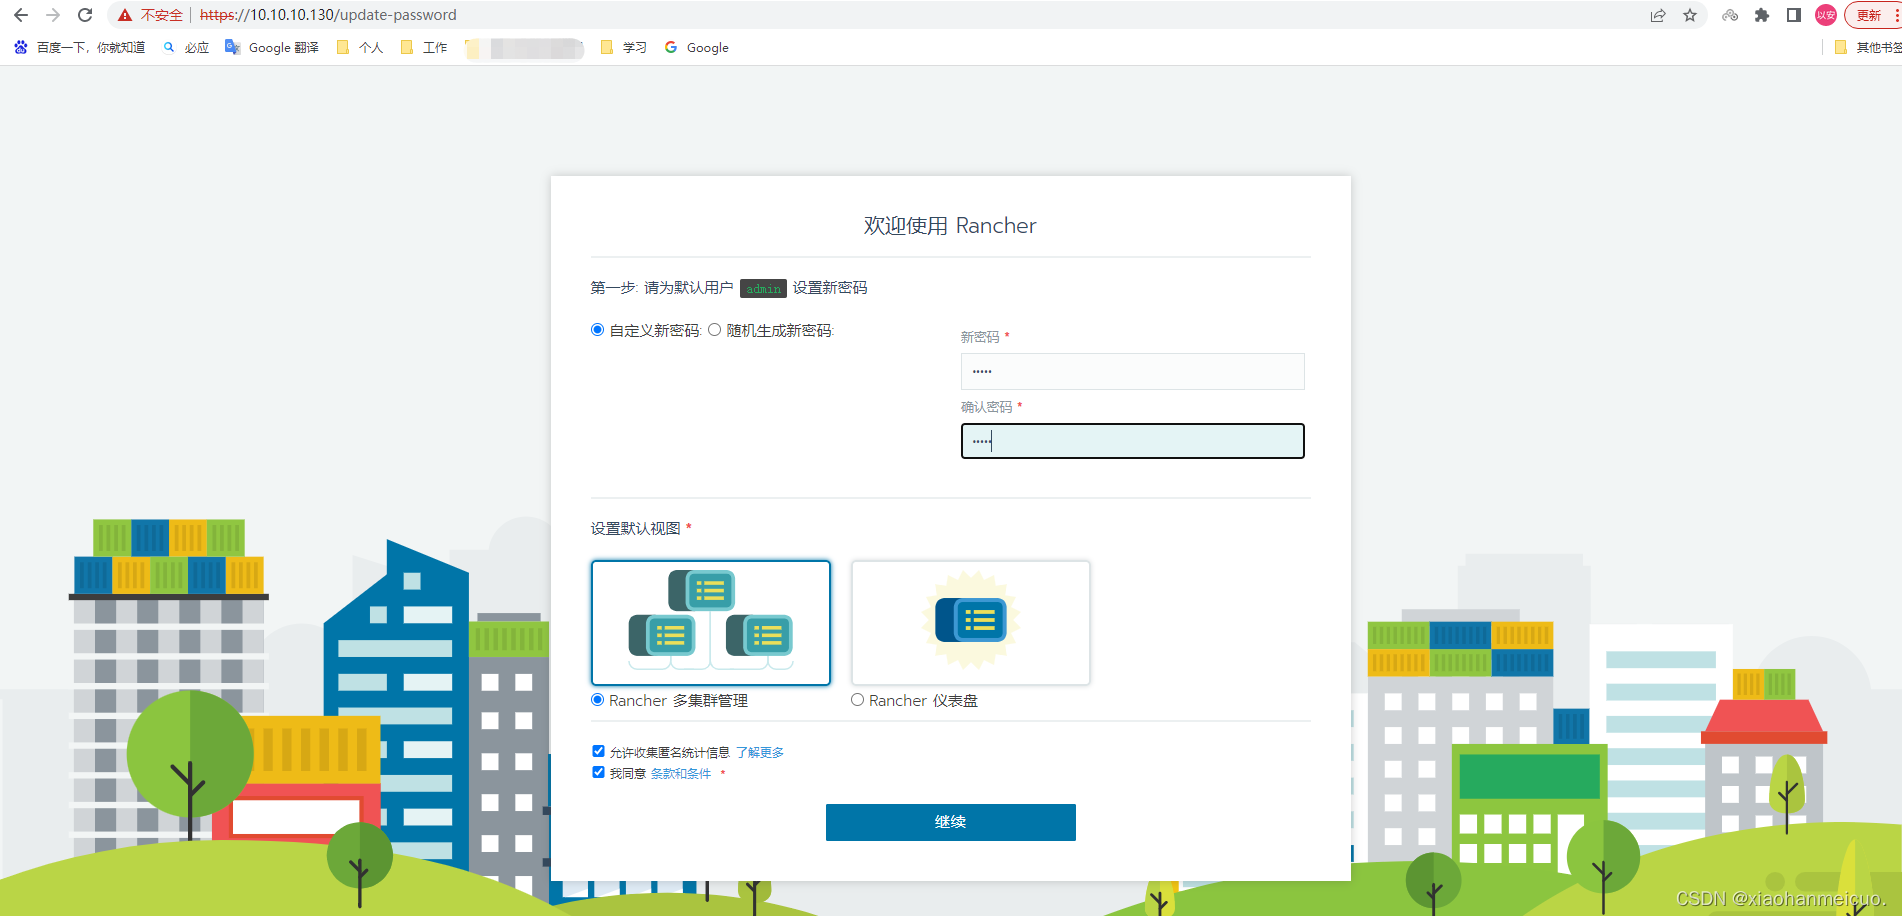This screenshot has height=916, width=1902.
Task: Select 随机生成新密码 radio option
Action: [x=714, y=330]
